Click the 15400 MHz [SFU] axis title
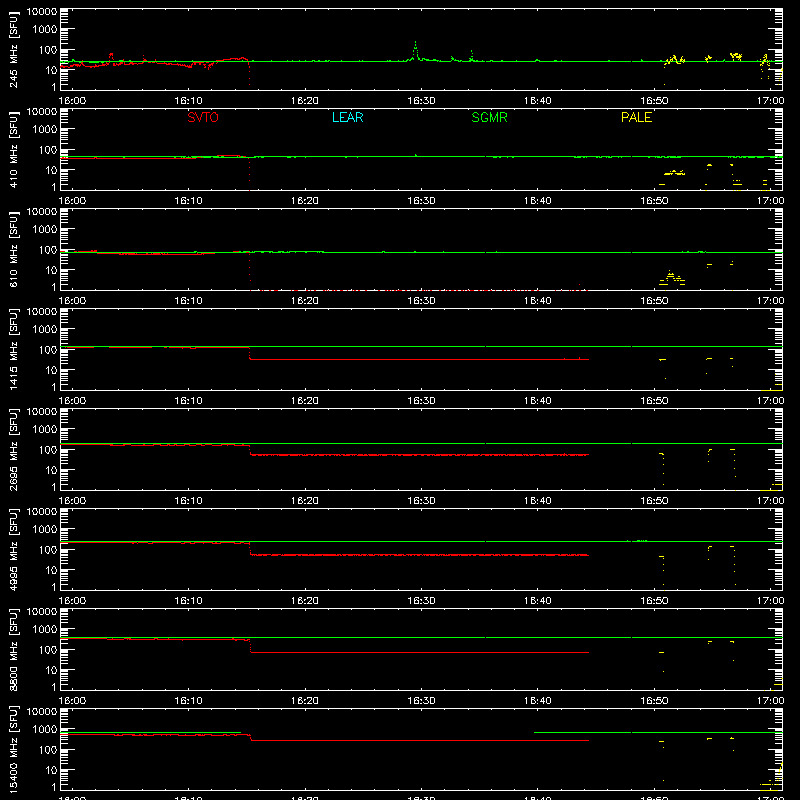This screenshot has width=800, height=800. (x=13, y=749)
